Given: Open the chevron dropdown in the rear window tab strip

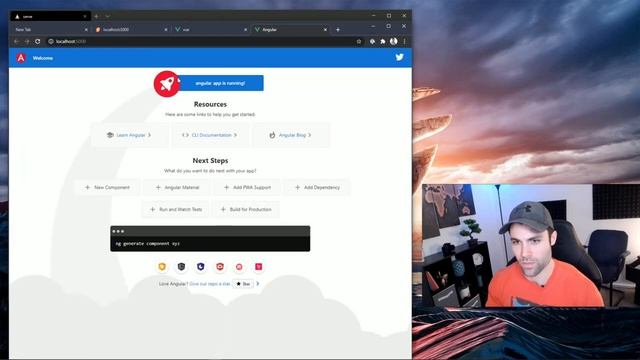Looking at the screenshot, I should pos(107,16).
